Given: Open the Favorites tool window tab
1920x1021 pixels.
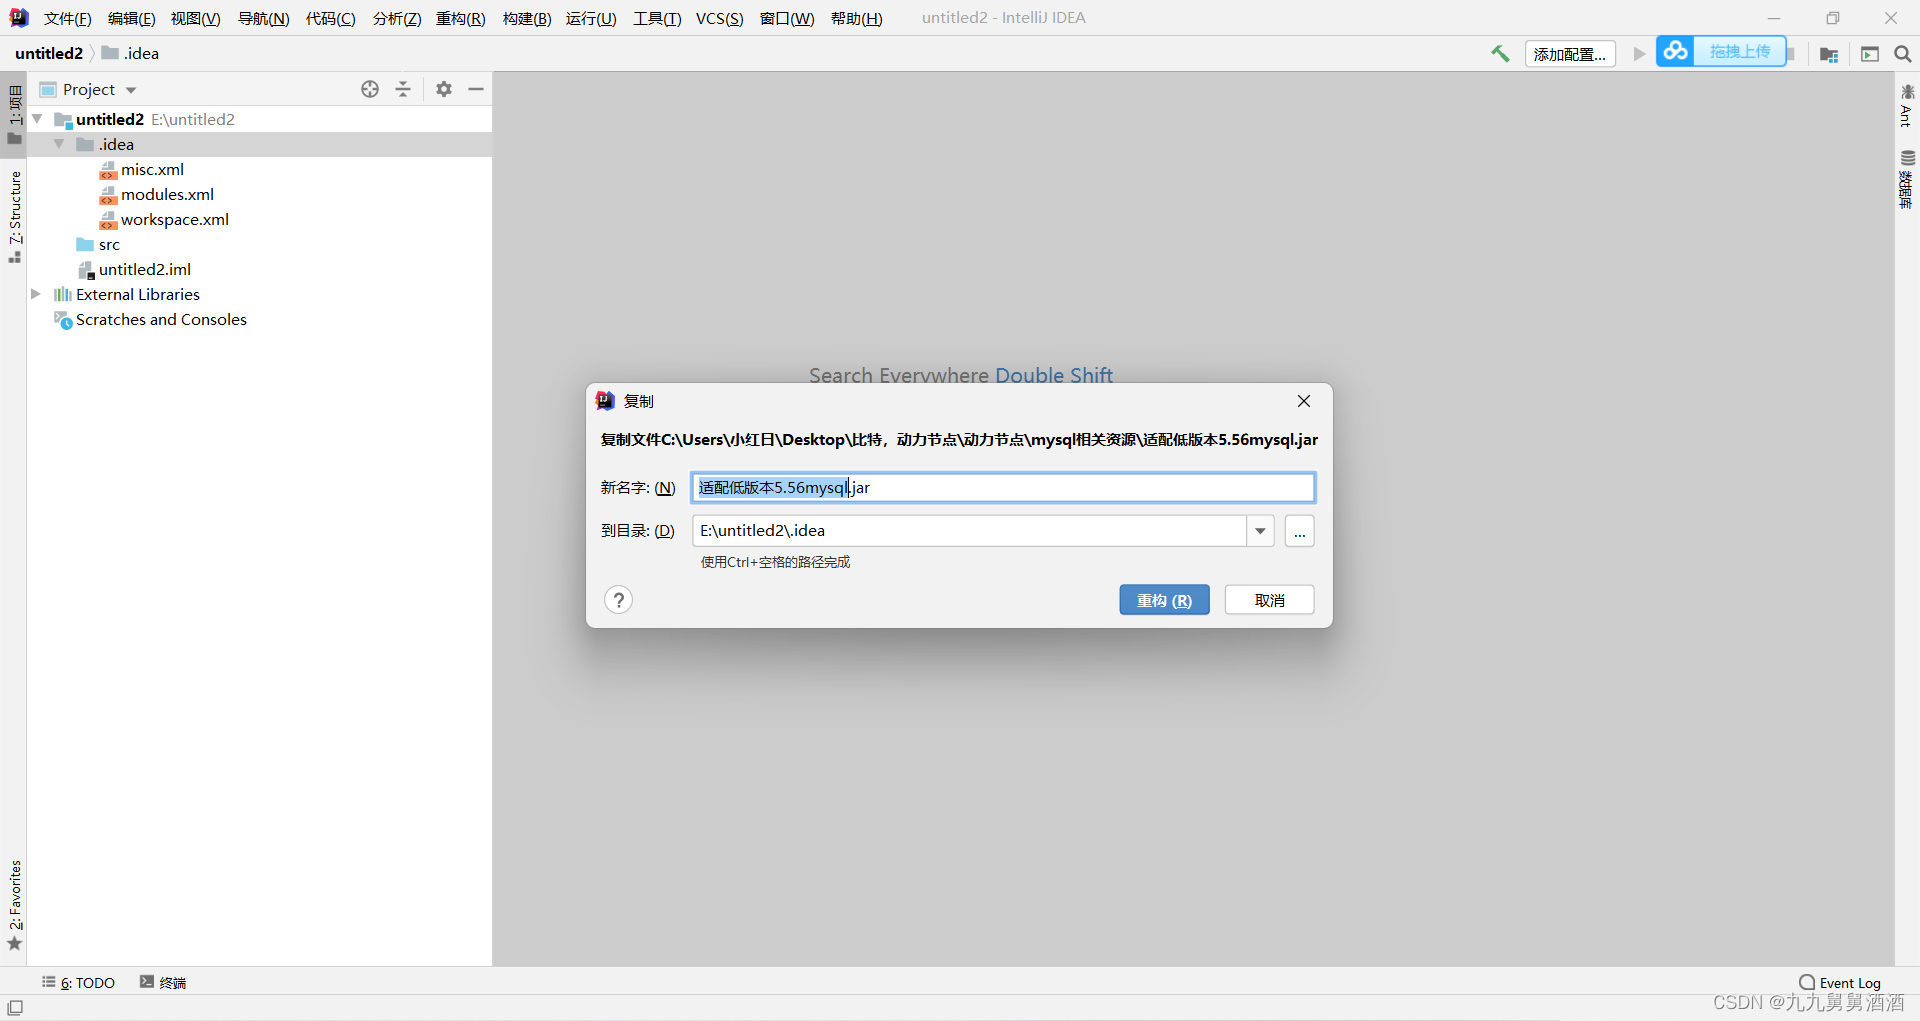Looking at the screenshot, I should coord(14,905).
